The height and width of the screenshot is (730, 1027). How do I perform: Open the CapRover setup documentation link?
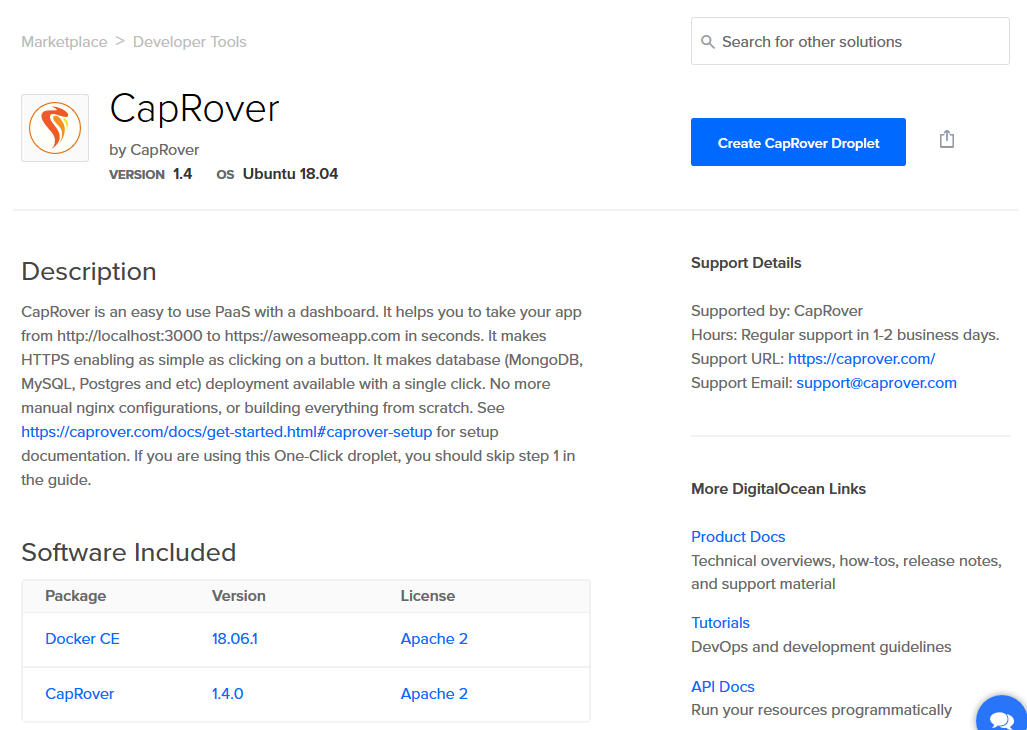tap(228, 431)
